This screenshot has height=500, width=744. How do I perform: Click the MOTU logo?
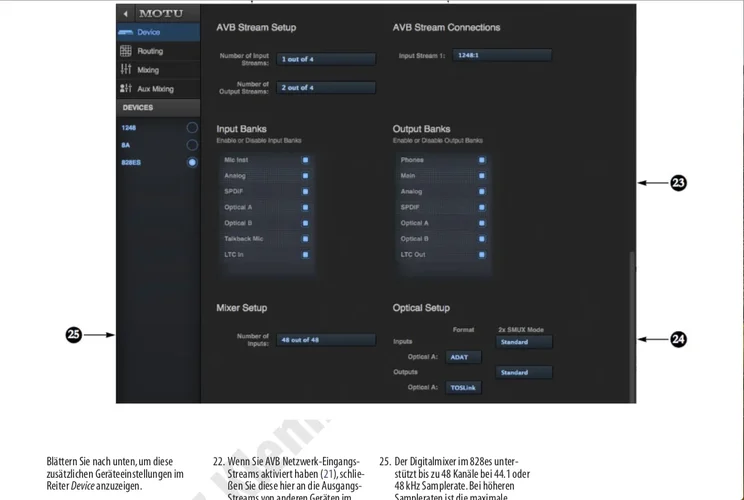point(161,14)
